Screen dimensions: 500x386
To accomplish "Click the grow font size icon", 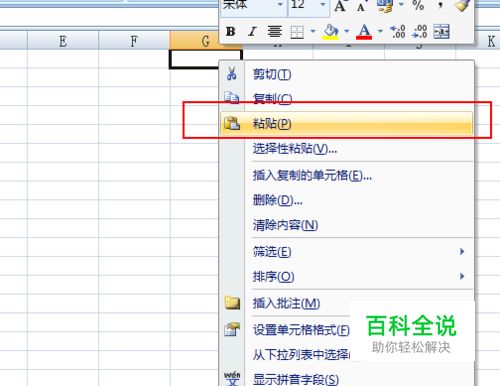I will [340, 6].
